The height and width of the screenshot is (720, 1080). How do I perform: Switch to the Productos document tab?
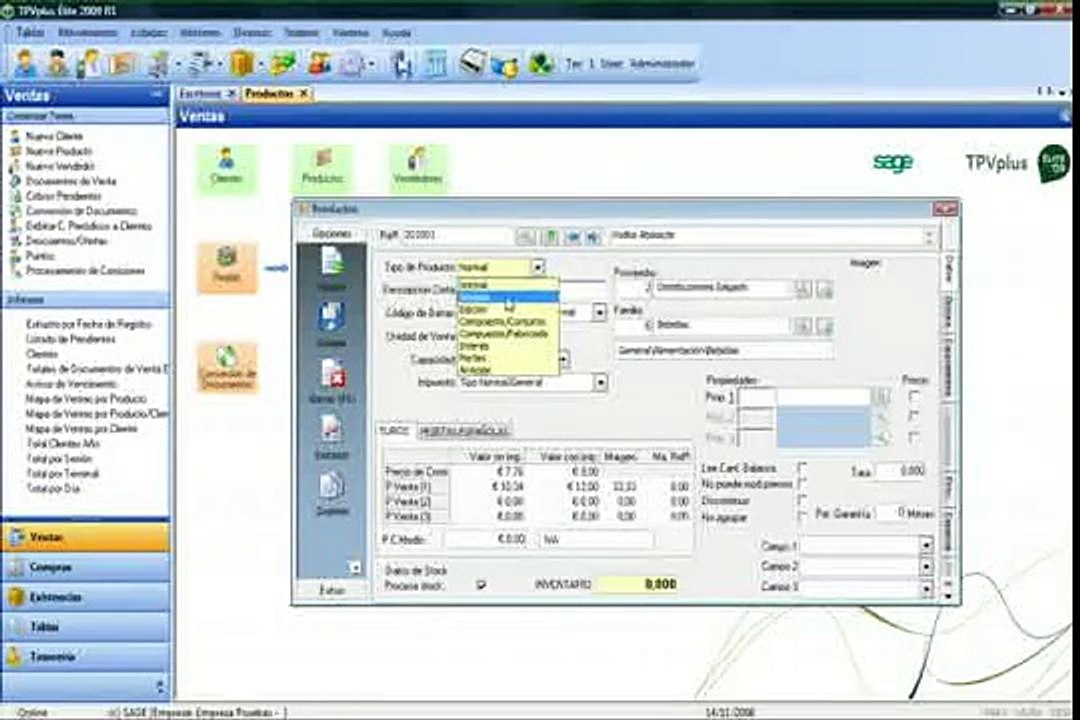pyautogui.click(x=276, y=94)
